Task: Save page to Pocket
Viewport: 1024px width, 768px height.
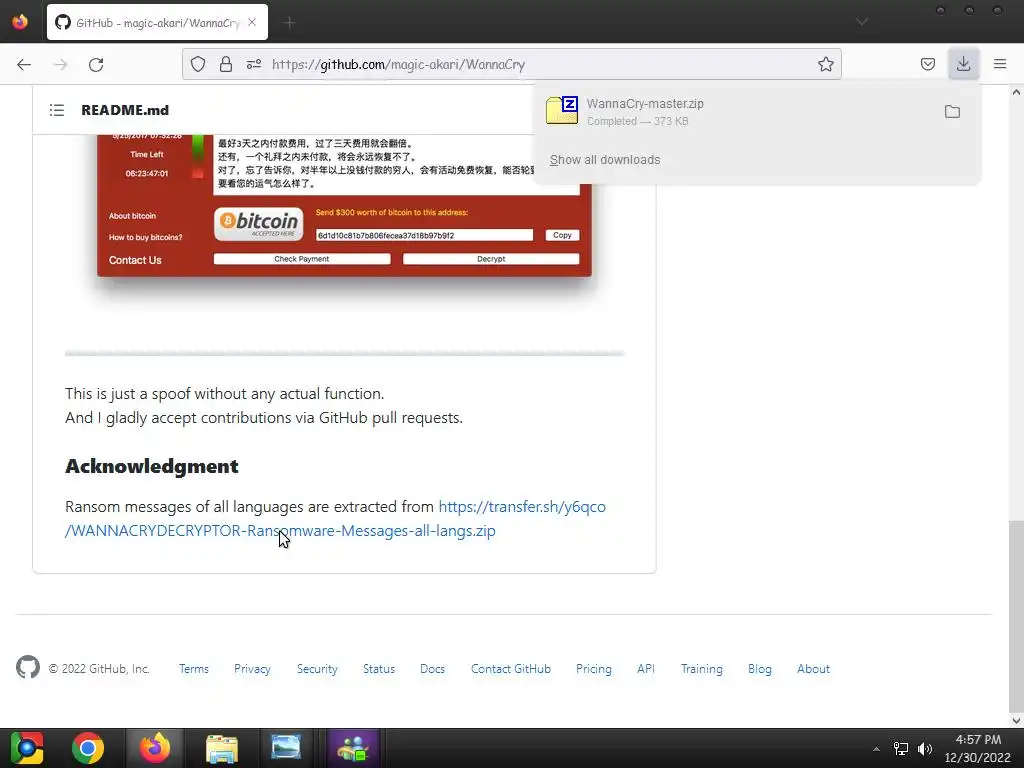Action: [x=928, y=64]
